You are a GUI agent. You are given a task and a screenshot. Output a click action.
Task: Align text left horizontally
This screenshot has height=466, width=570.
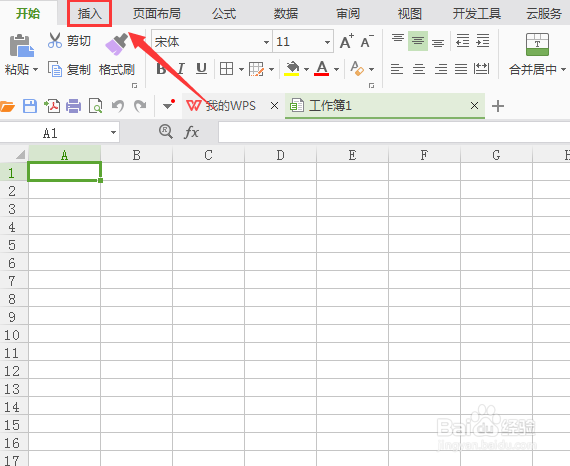(x=397, y=69)
